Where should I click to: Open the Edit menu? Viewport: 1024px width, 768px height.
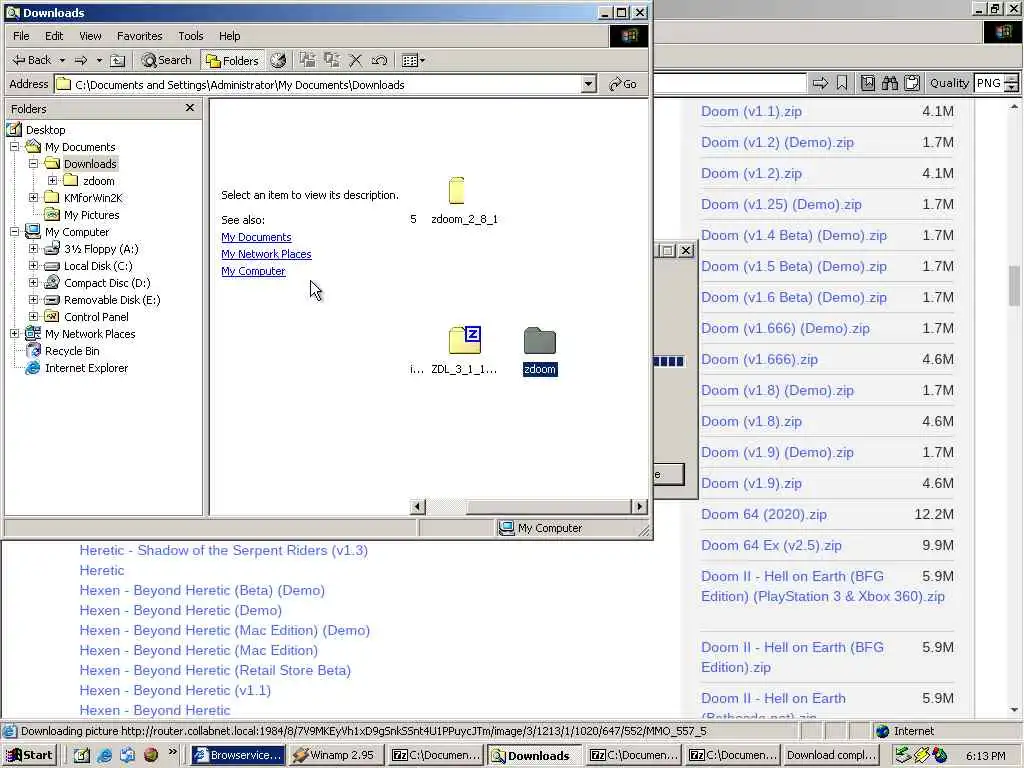click(x=54, y=36)
